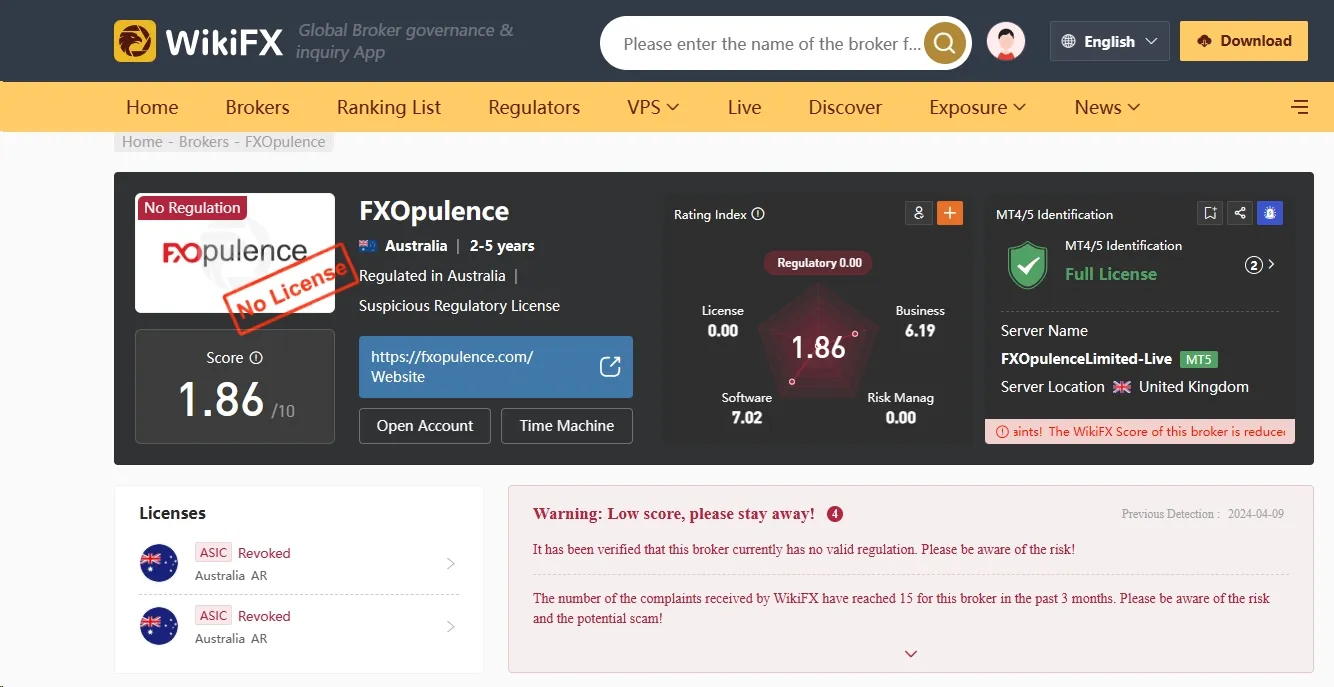The width and height of the screenshot is (1334, 687).
Task: Click the bookmark icon in MT4/5 panel
Action: [x=1210, y=213]
